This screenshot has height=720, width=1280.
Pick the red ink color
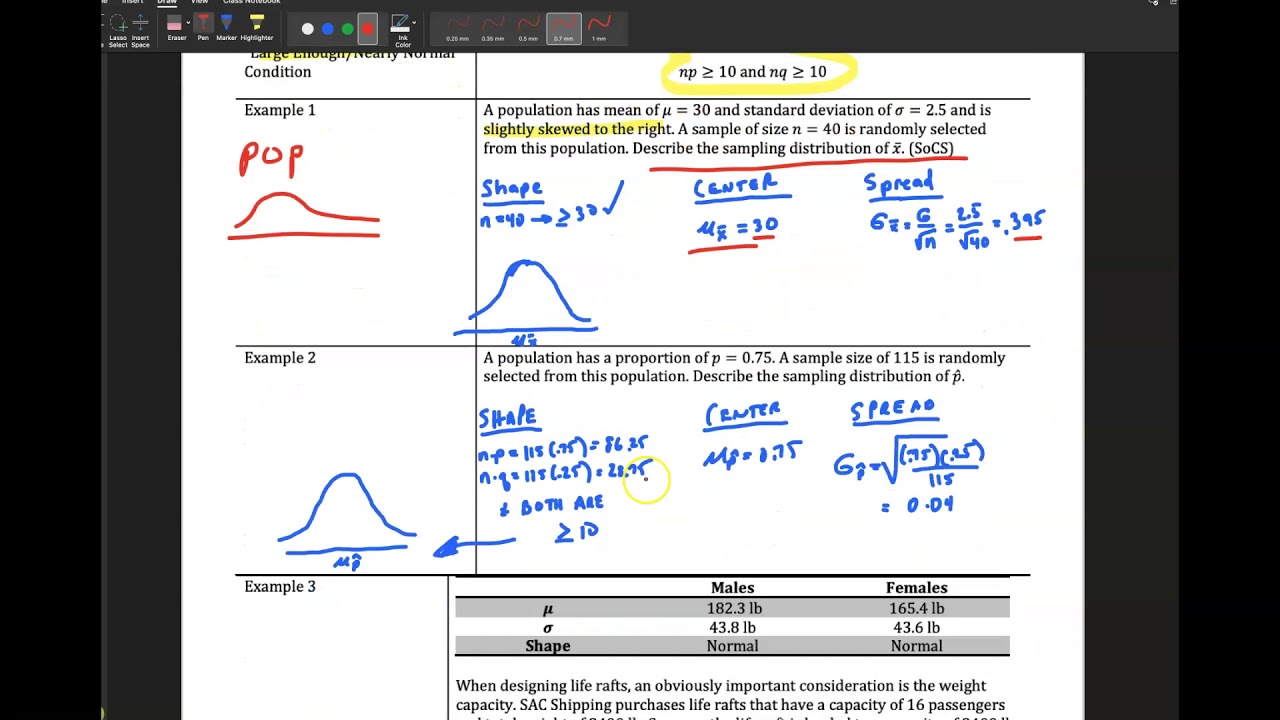click(367, 29)
